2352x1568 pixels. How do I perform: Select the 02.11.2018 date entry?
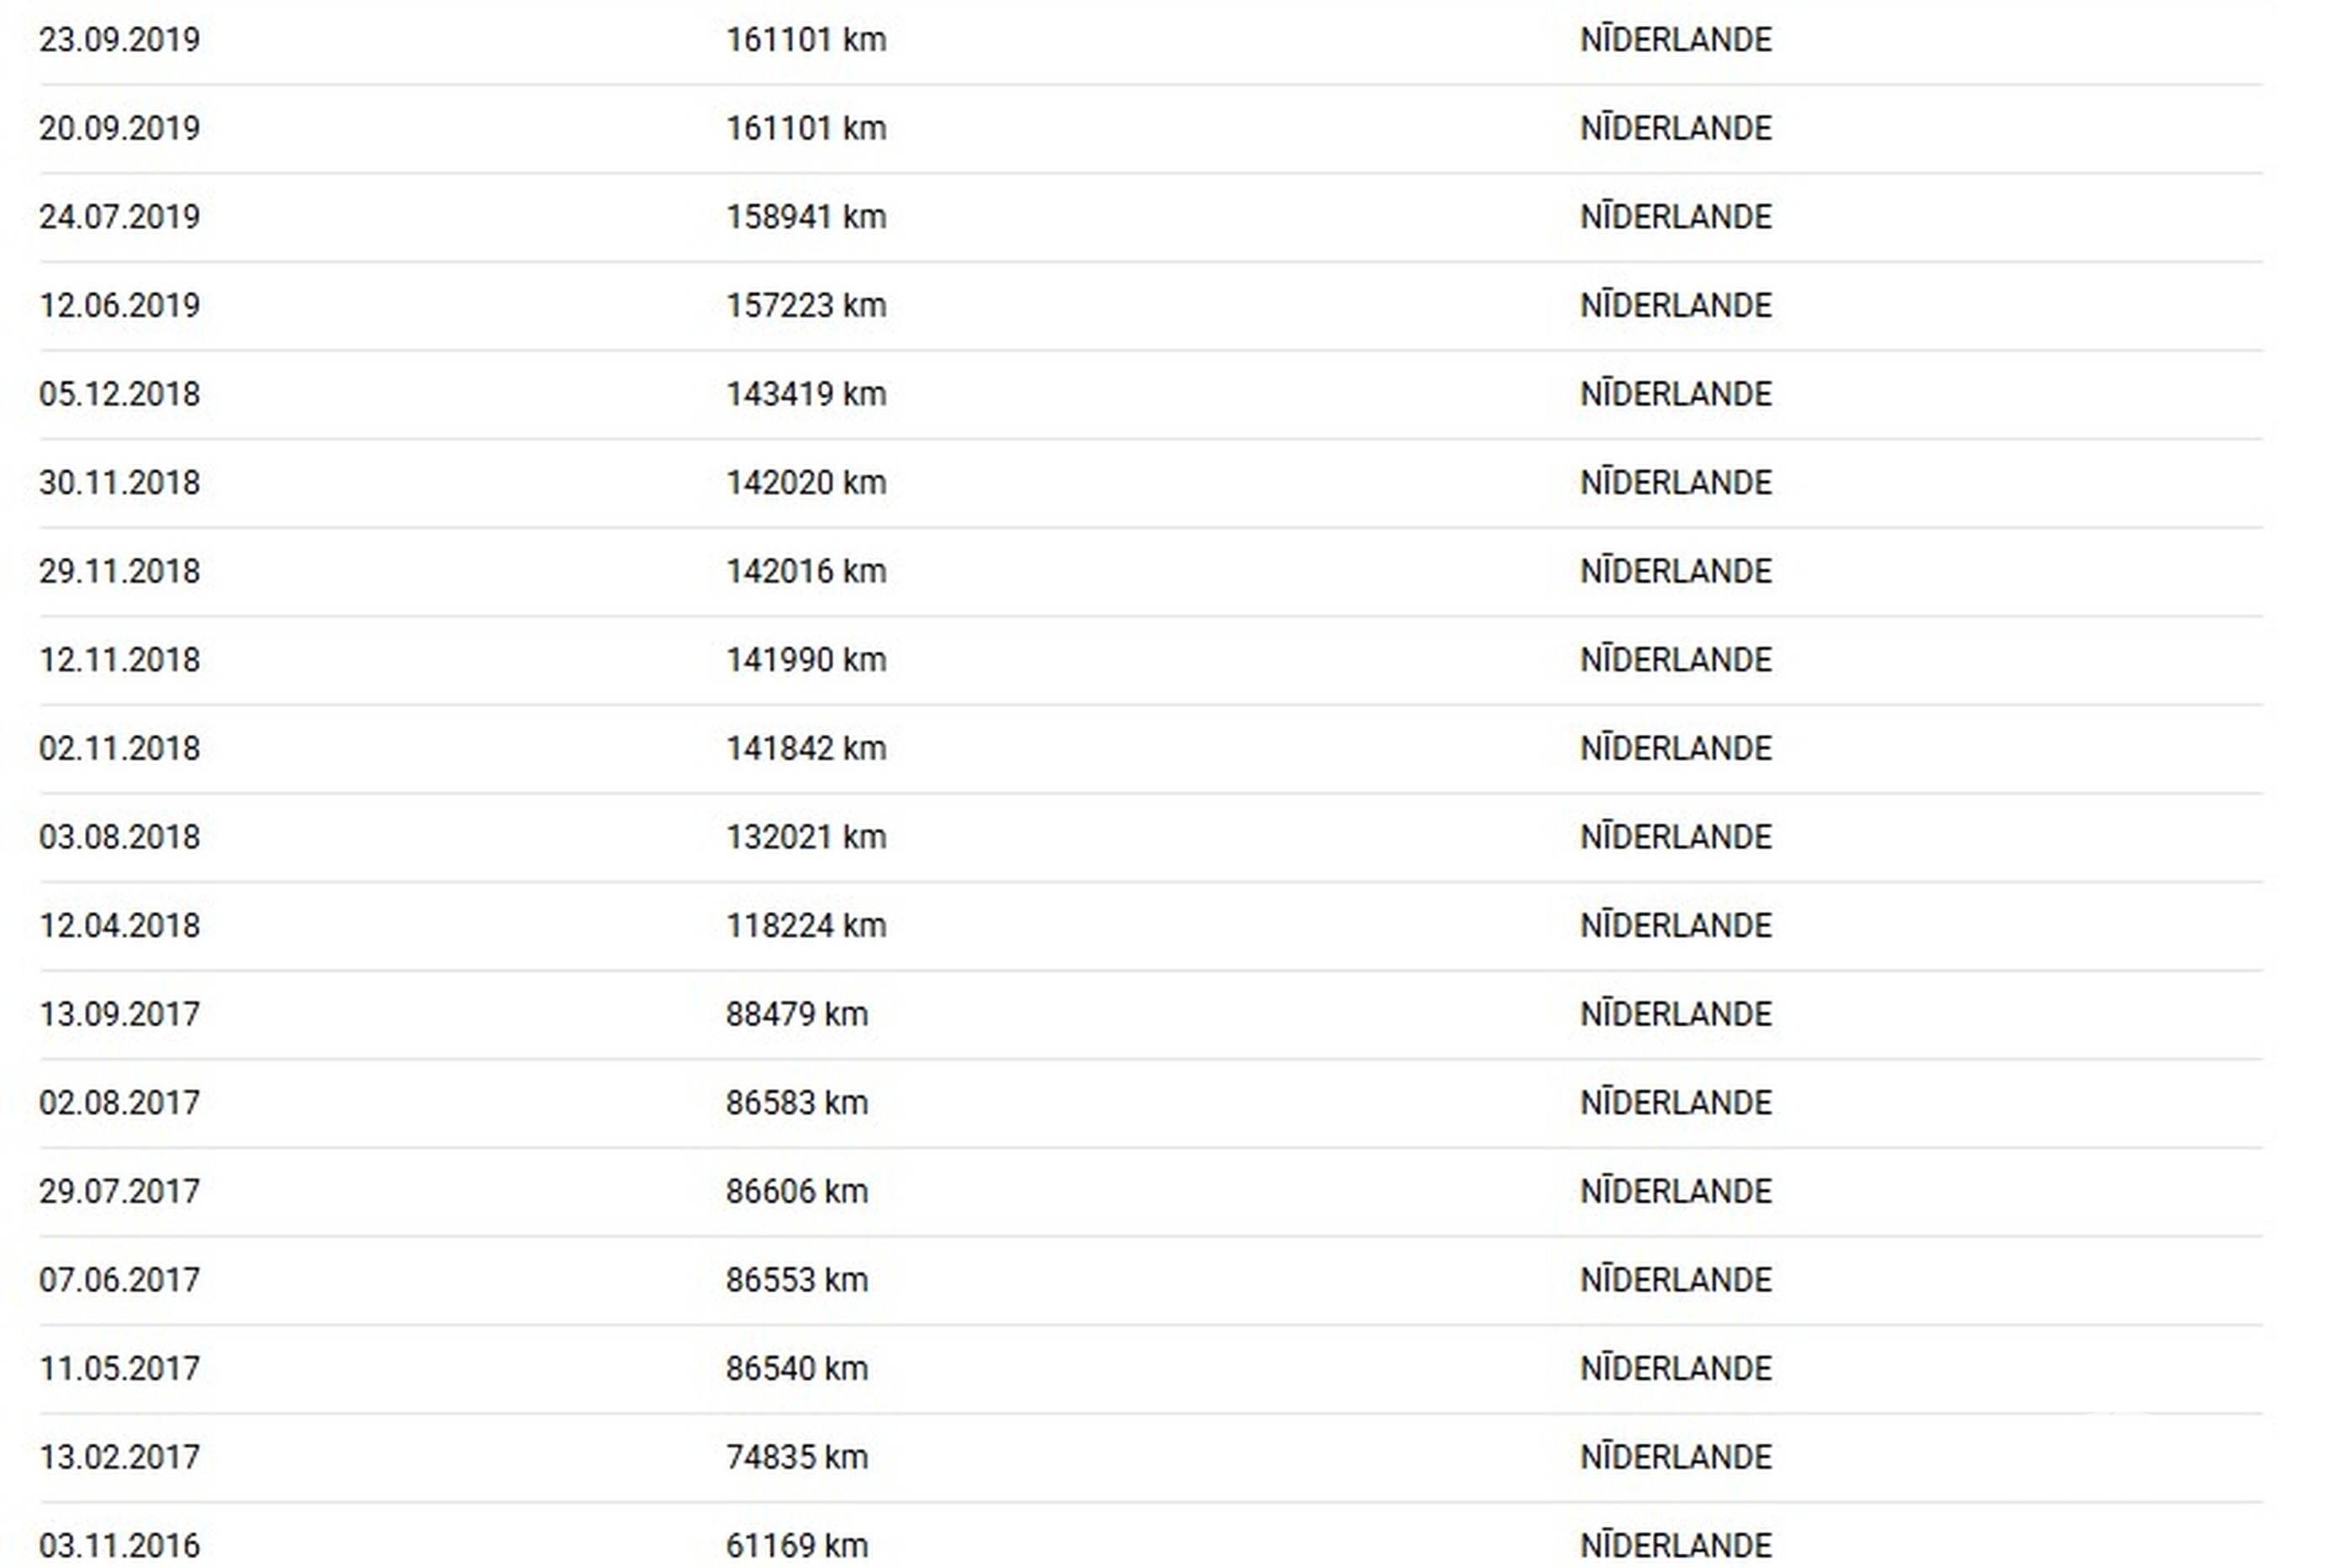pos(119,748)
